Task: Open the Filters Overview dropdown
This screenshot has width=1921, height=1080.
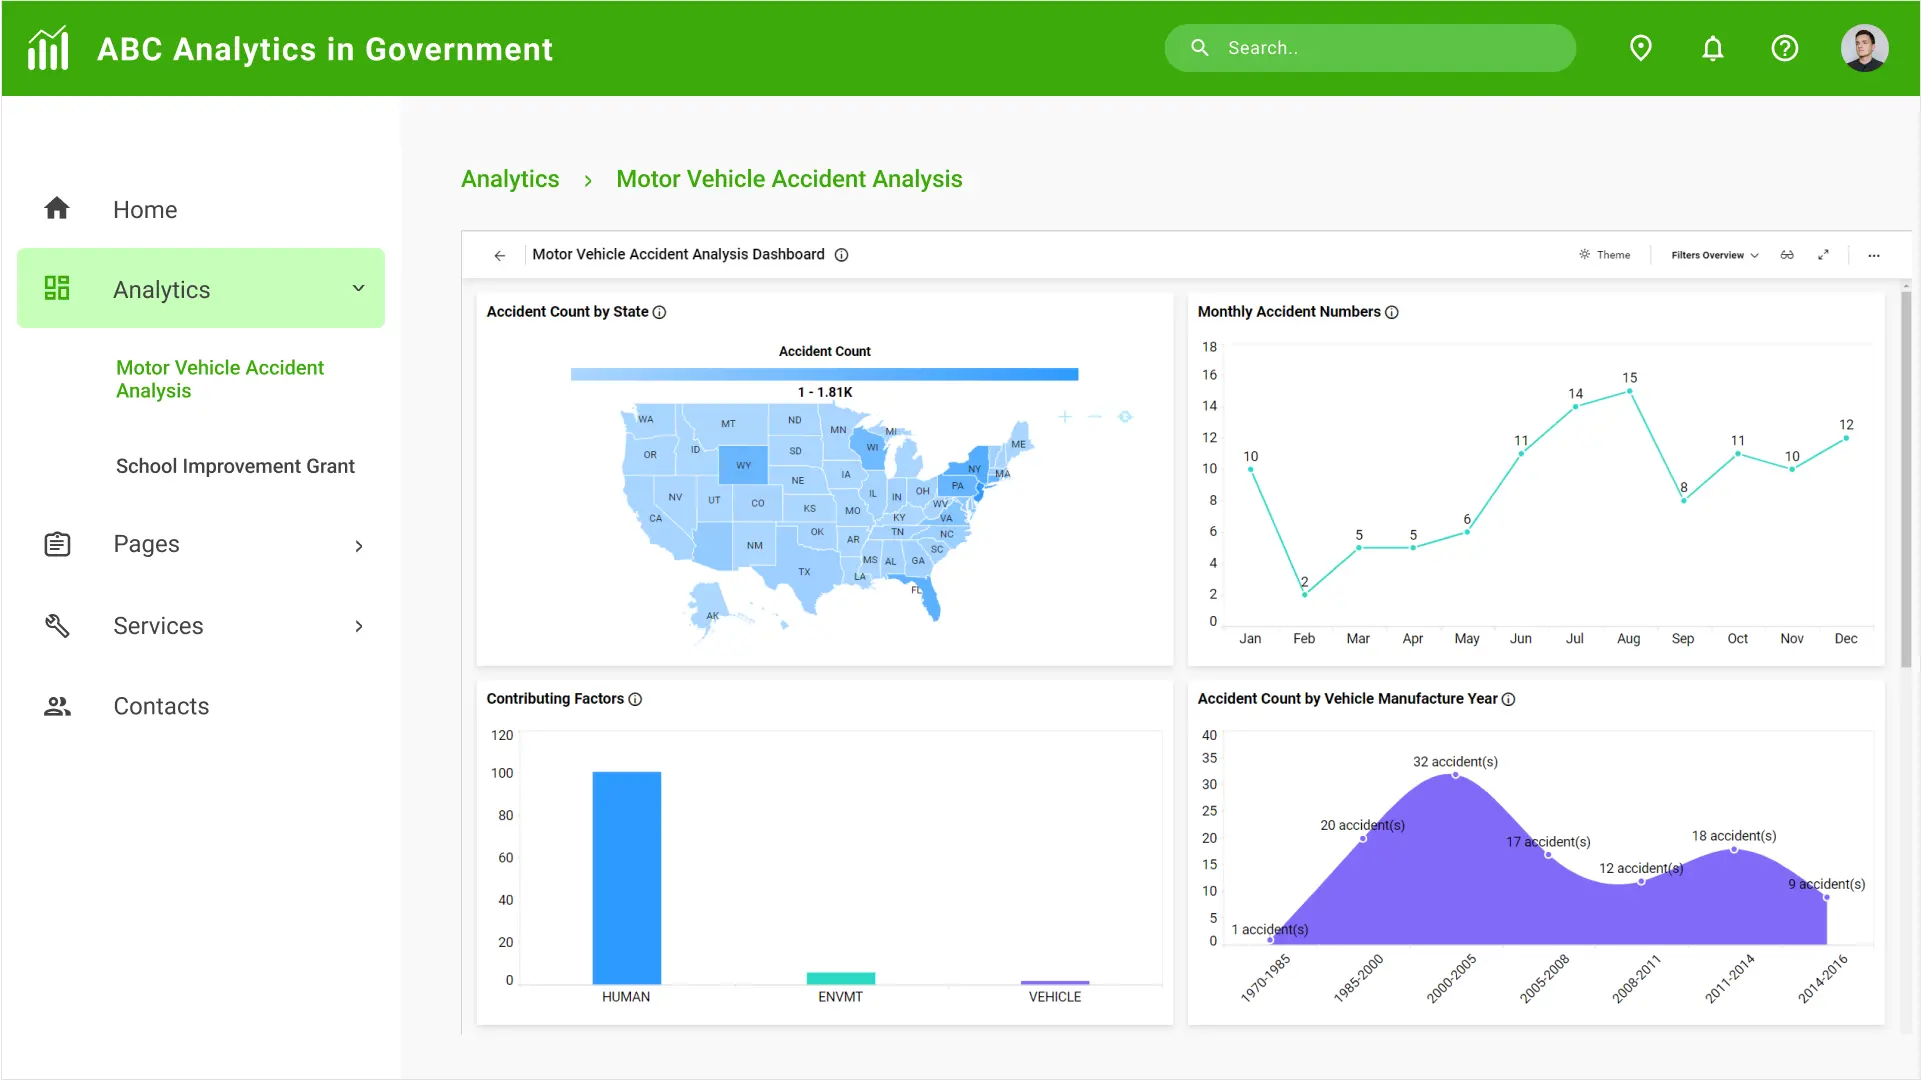Action: [x=1710, y=255]
